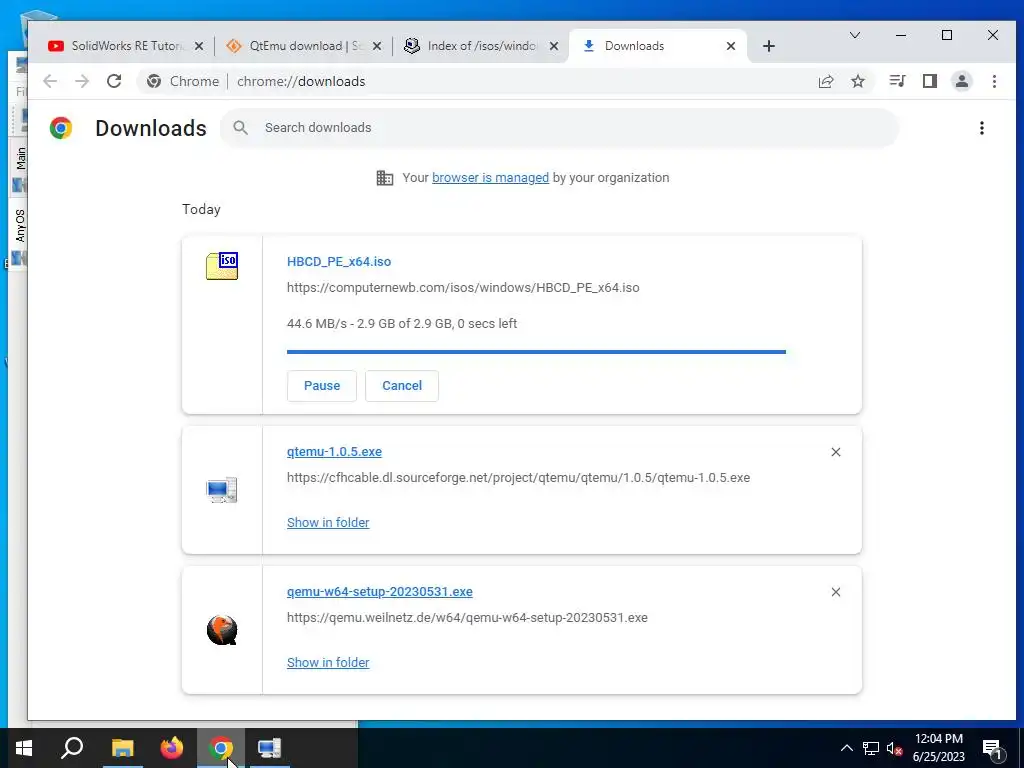
Task: Close the Downloads tab
Action: click(x=731, y=46)
